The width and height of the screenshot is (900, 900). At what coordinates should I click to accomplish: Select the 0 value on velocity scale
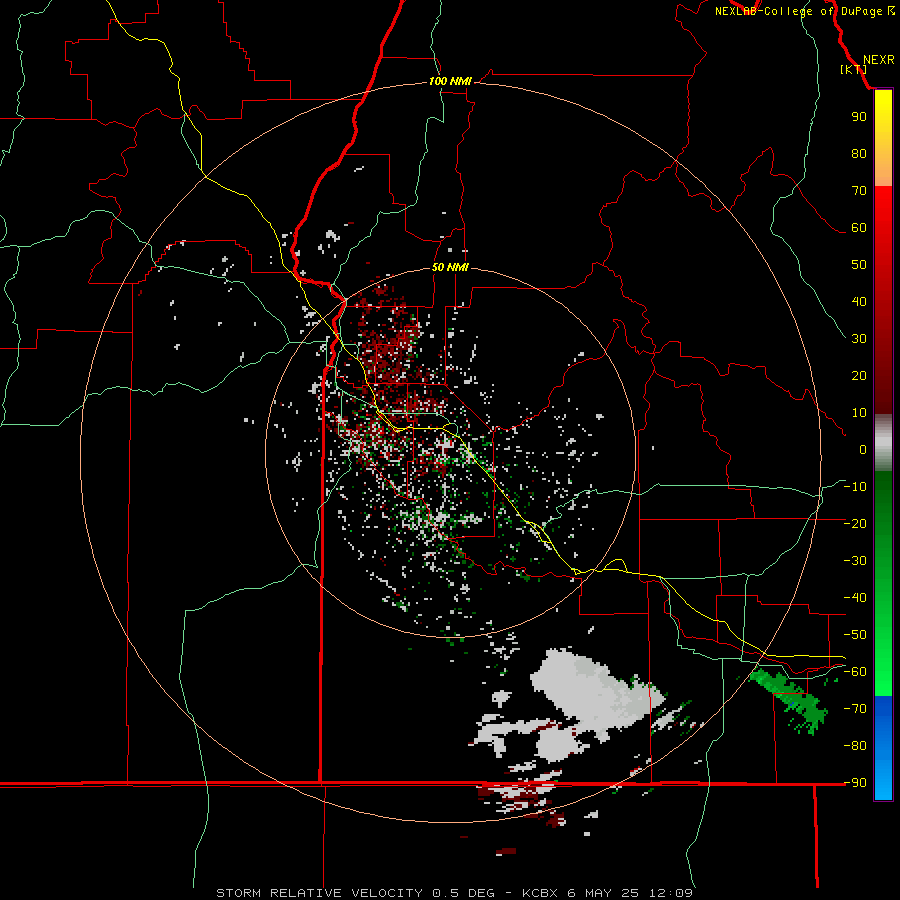coord(863,450)
